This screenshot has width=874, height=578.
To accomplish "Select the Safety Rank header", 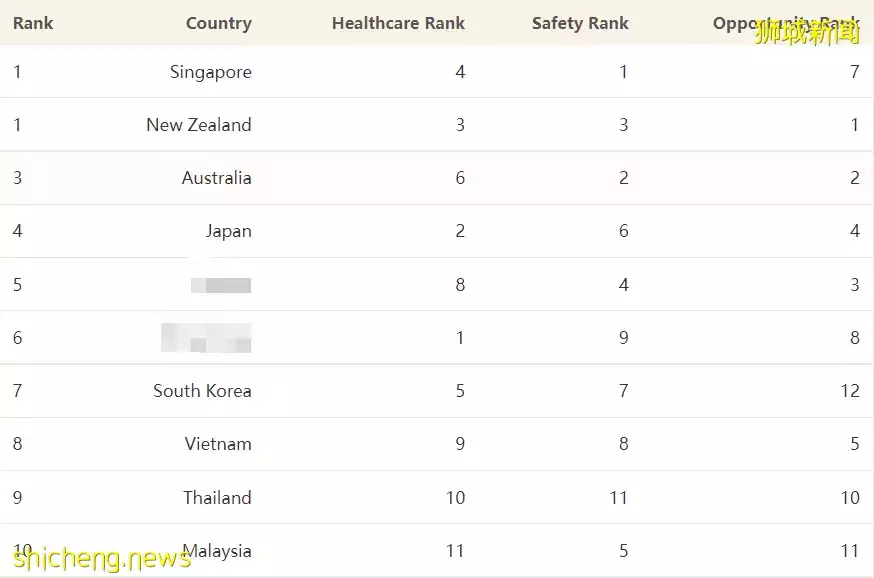I will (580, 23).
